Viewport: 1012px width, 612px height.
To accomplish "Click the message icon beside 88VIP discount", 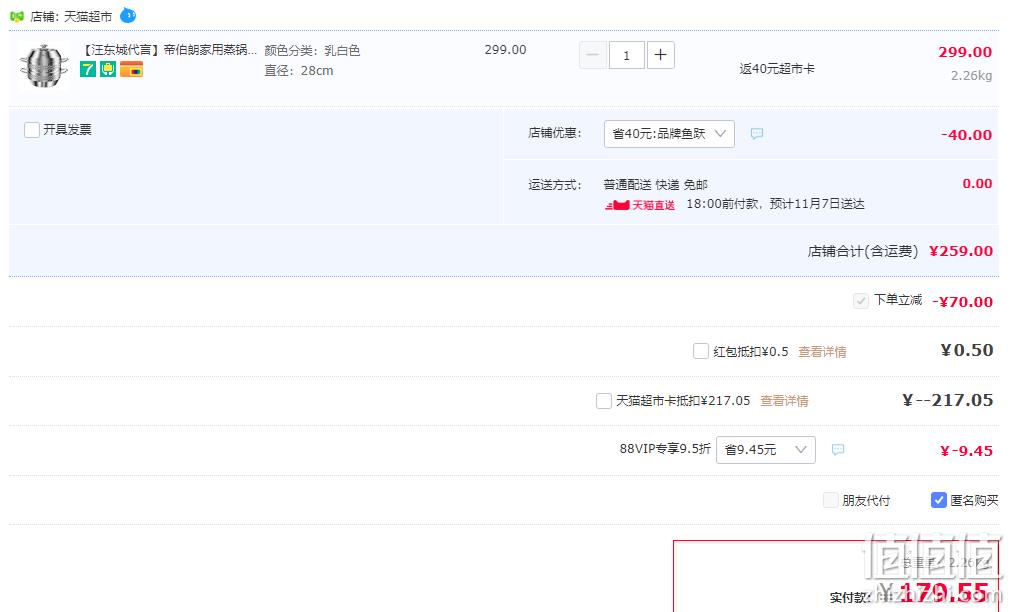I will (838, 449).
